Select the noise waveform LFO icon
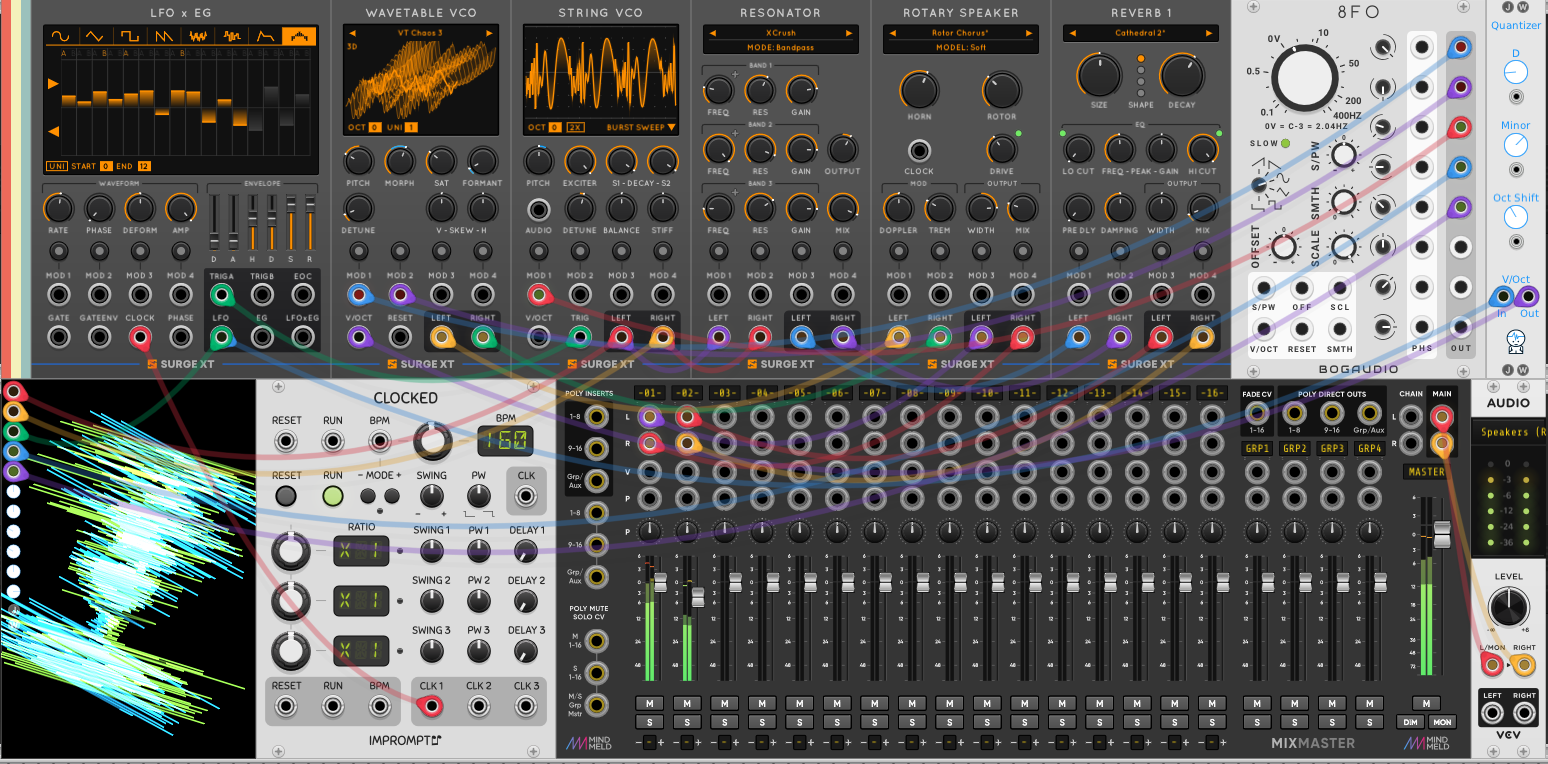The width and height of the screenshot is (1548, 764). 197,35
